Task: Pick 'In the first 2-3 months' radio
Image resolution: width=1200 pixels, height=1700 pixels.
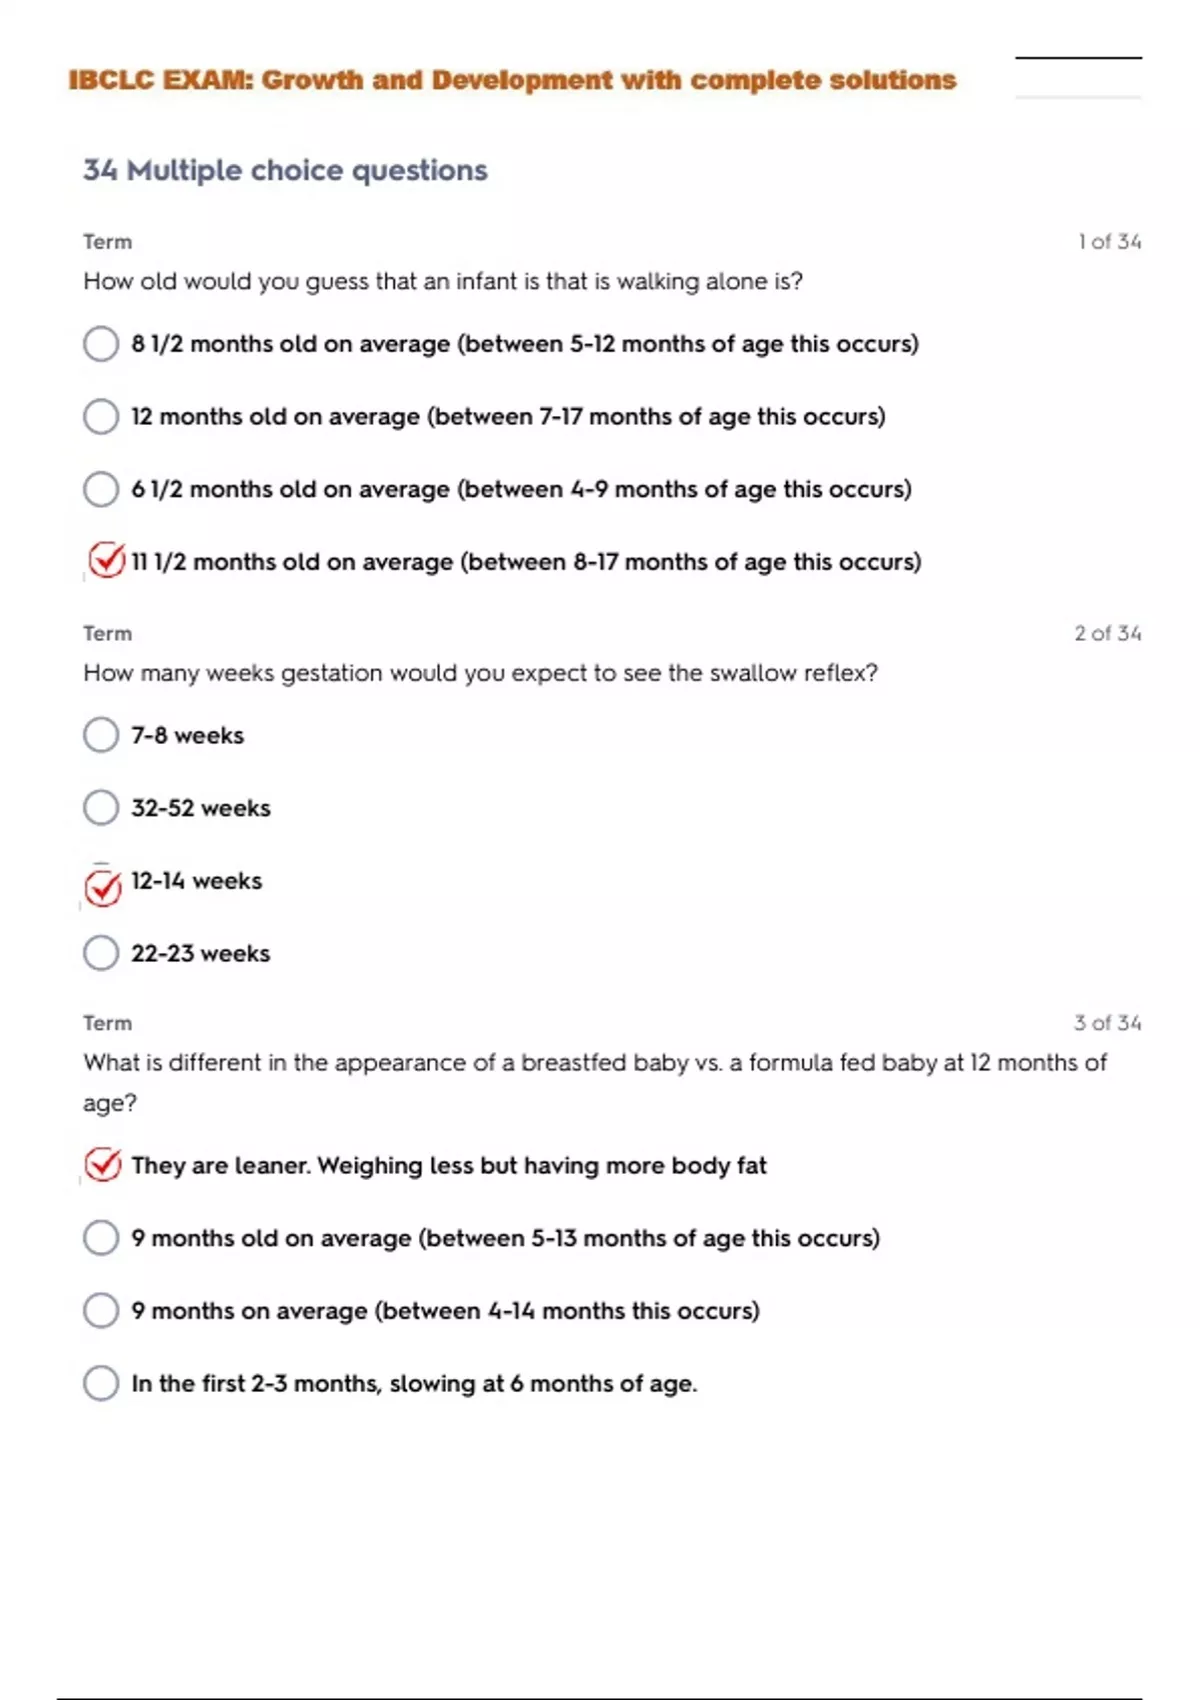Action: click(101, 1383)
